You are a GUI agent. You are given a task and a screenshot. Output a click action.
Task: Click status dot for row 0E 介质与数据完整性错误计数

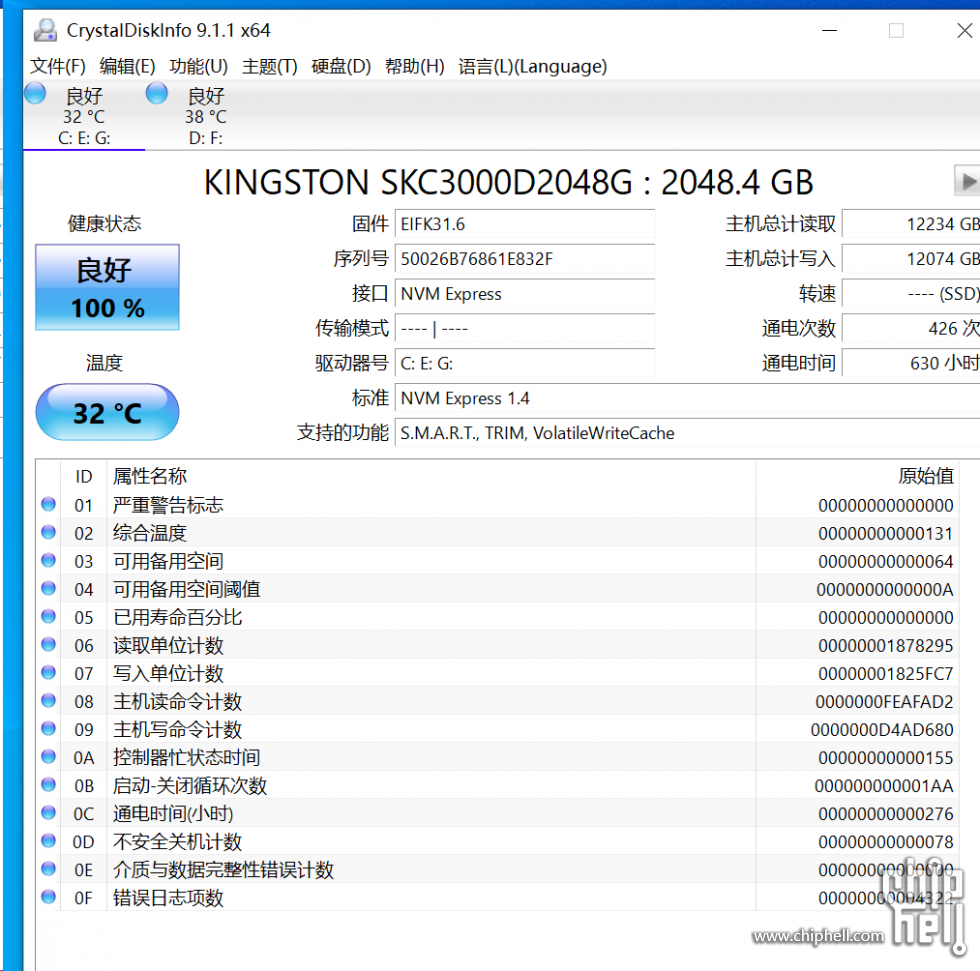click(48, 869)
